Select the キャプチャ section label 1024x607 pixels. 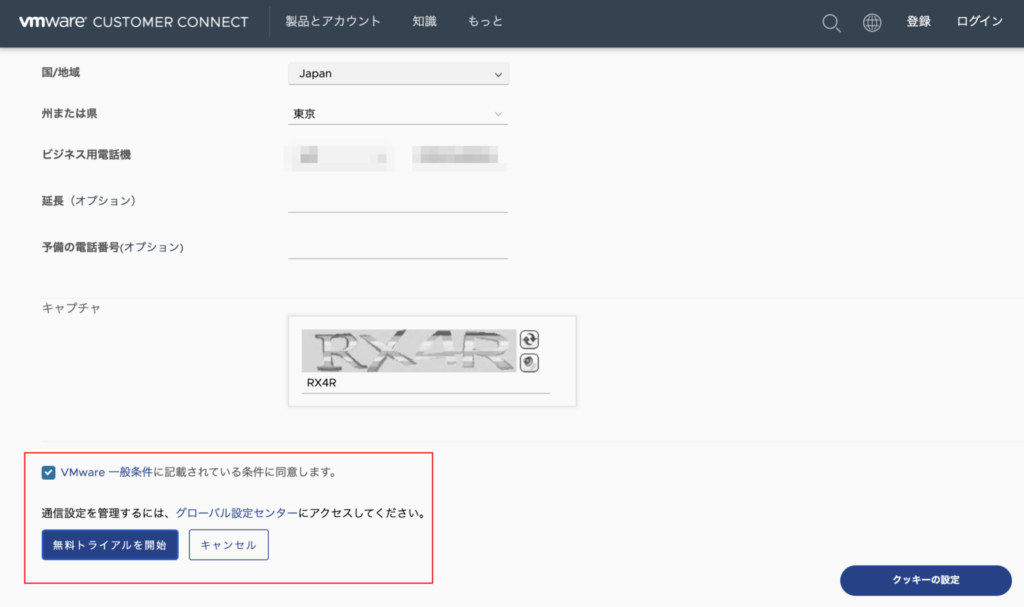pyautogui.click(x=71, y=308)
